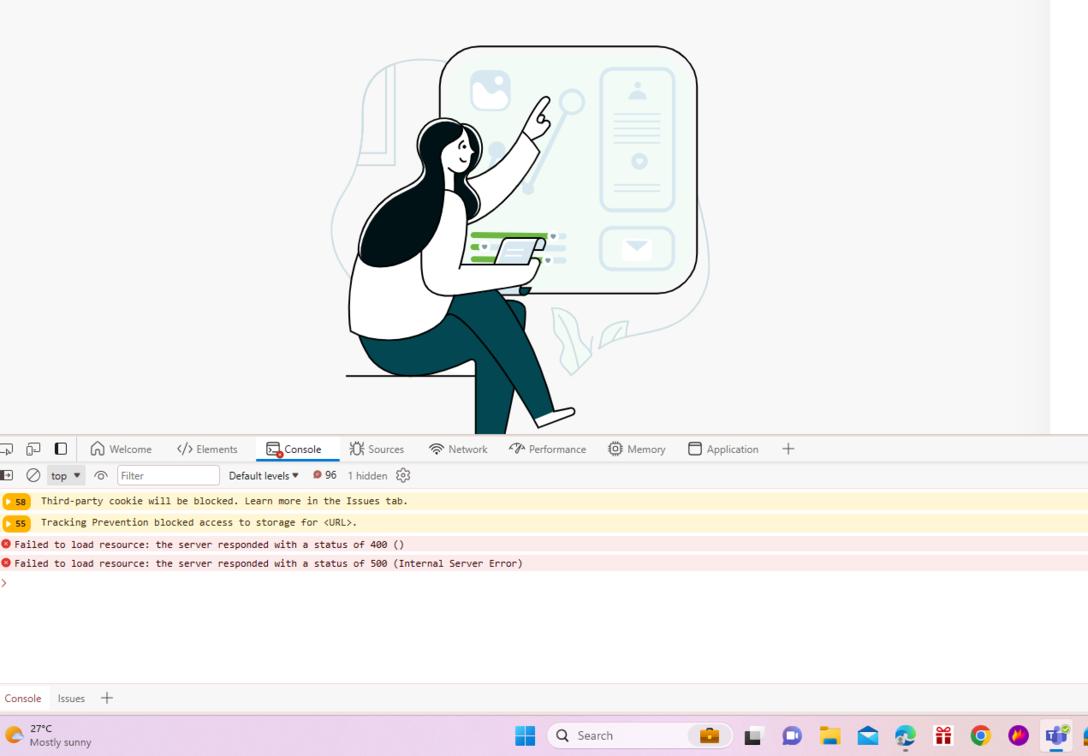
Task: Add a quick view panel next to Issues tab
Action: coord(107,698)
